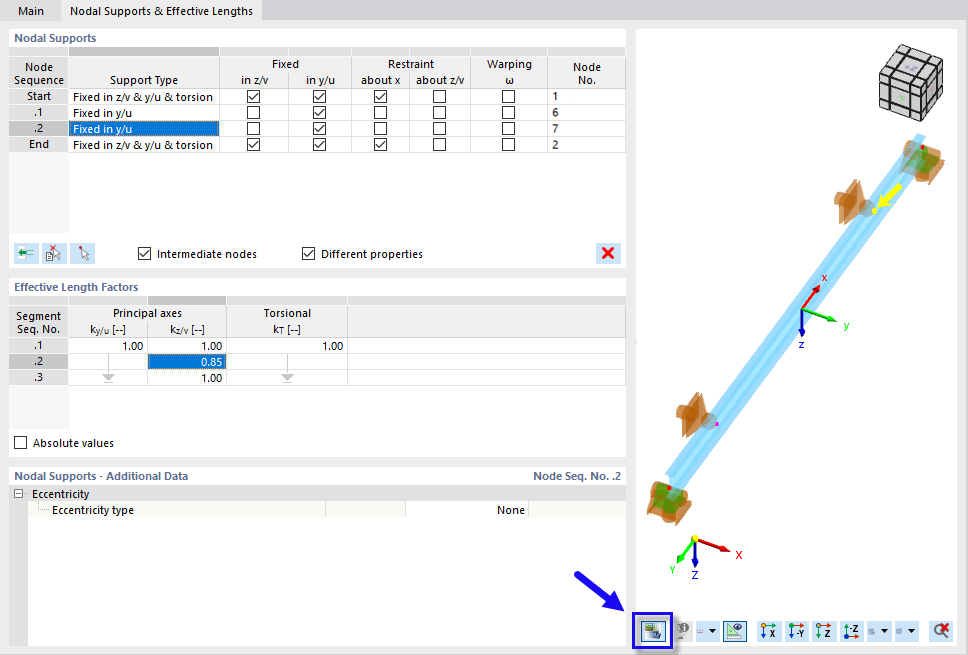This screenshot has width=968, height=655.
Task: Check Restraint about z/v for Start row
Action: (440, 96)
